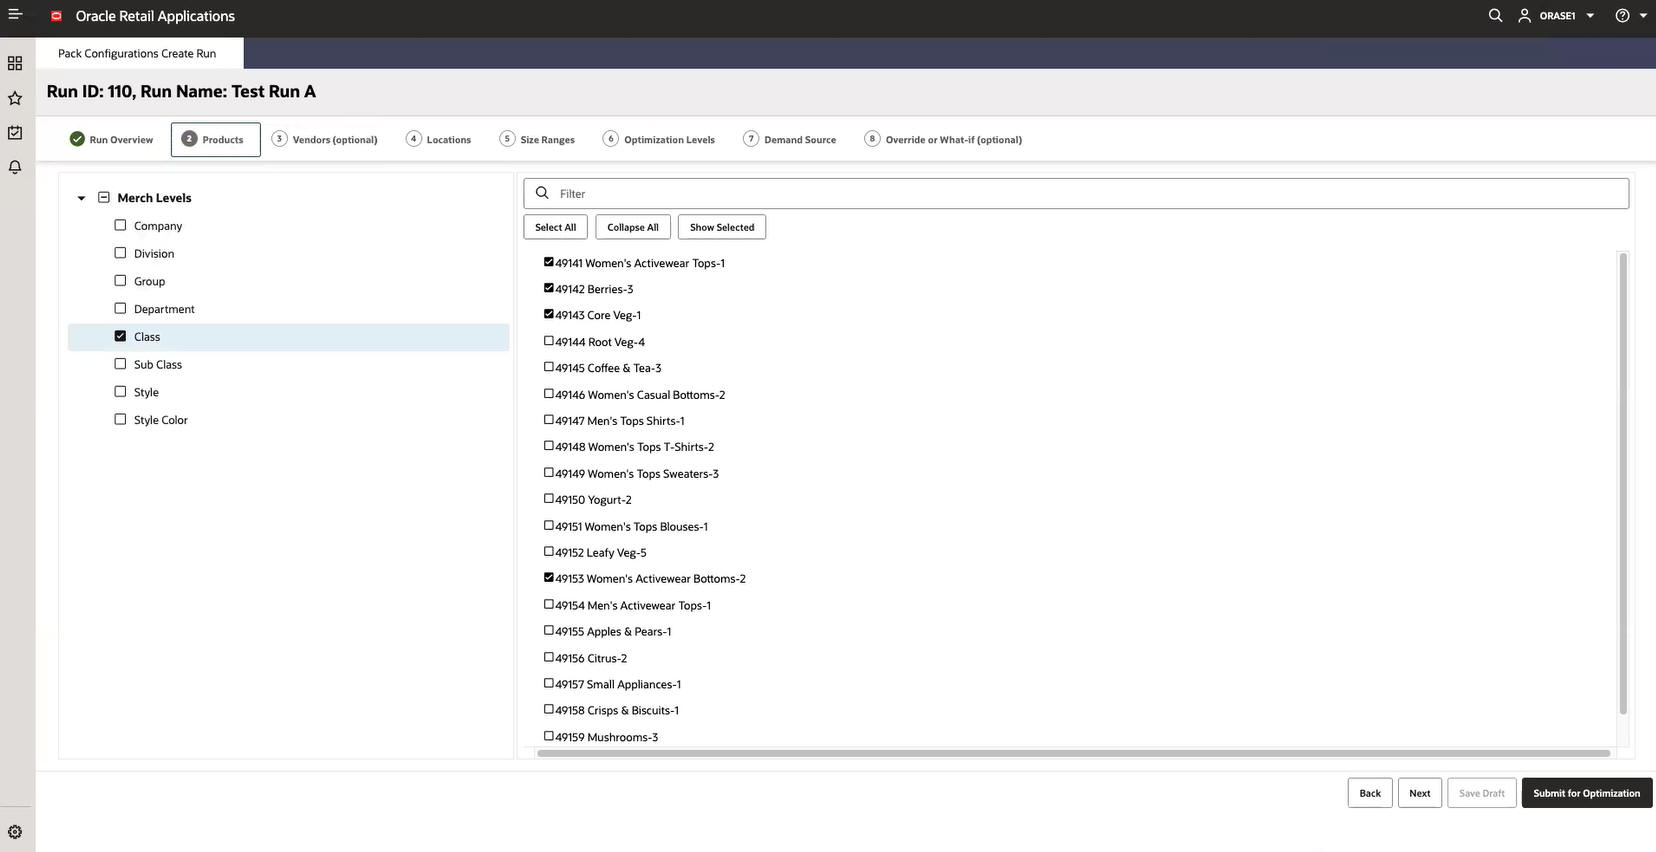Image resolution: width=1656 pixels, height=852 pixels.
Task: Open Settings gear in sidebar
Action: pyautogui.click(x=15, y=832)
